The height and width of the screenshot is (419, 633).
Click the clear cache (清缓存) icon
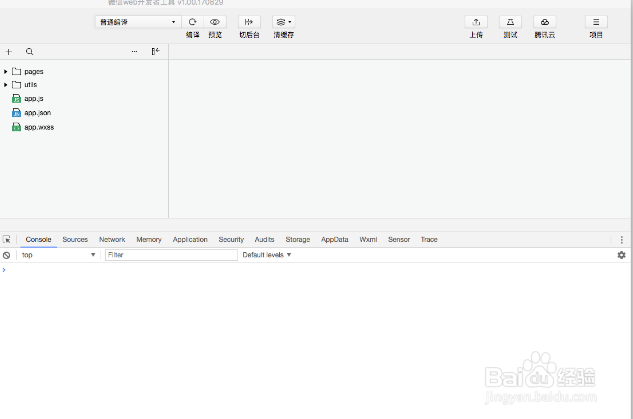[283, 22]
